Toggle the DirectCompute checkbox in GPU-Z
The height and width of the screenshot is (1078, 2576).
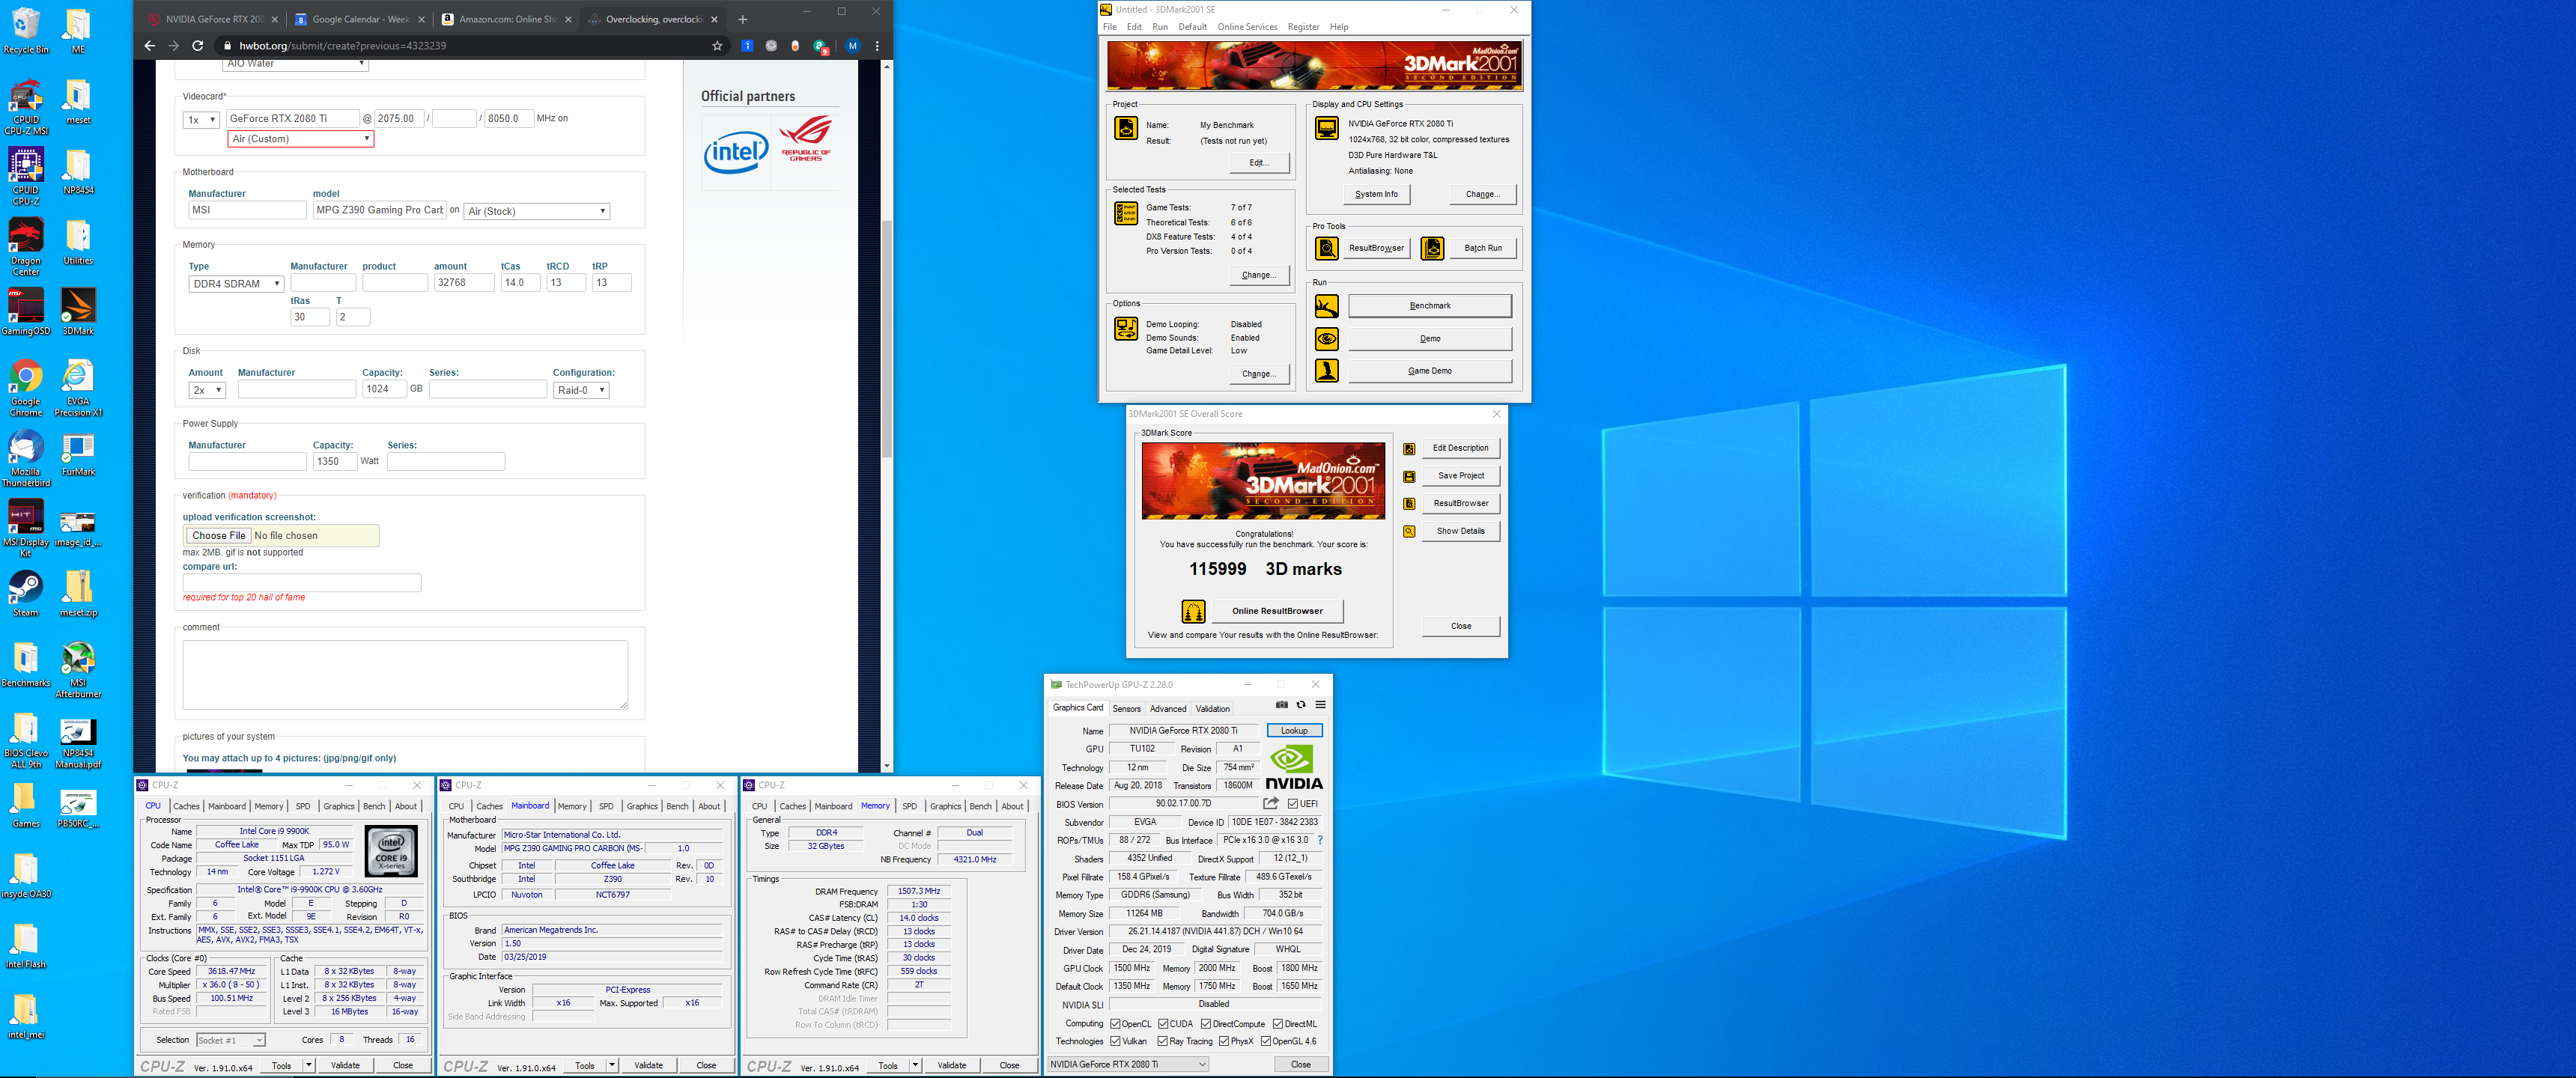coord(1206,1024)
